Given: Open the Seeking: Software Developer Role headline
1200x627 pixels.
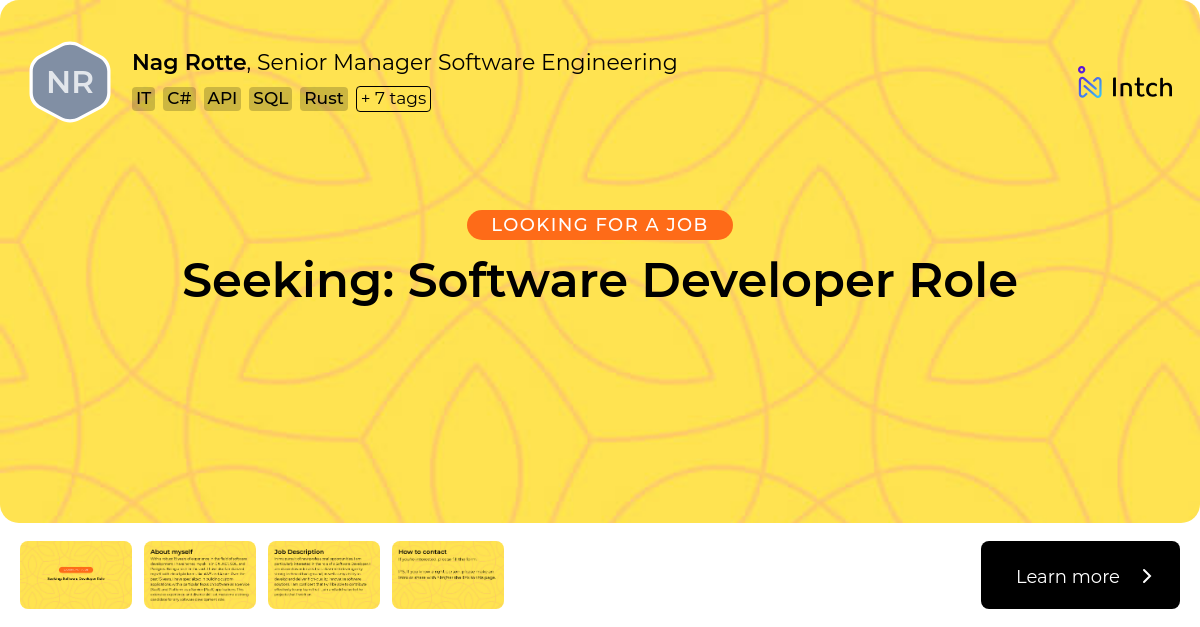Looking at the screenshot, I should click(599, 281).
